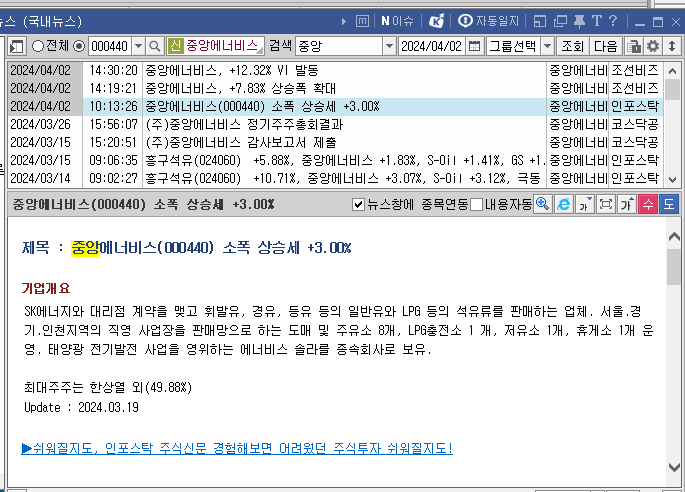Click the article pane scrollbar thumb
685x492 pixels.
pos(674,267)
